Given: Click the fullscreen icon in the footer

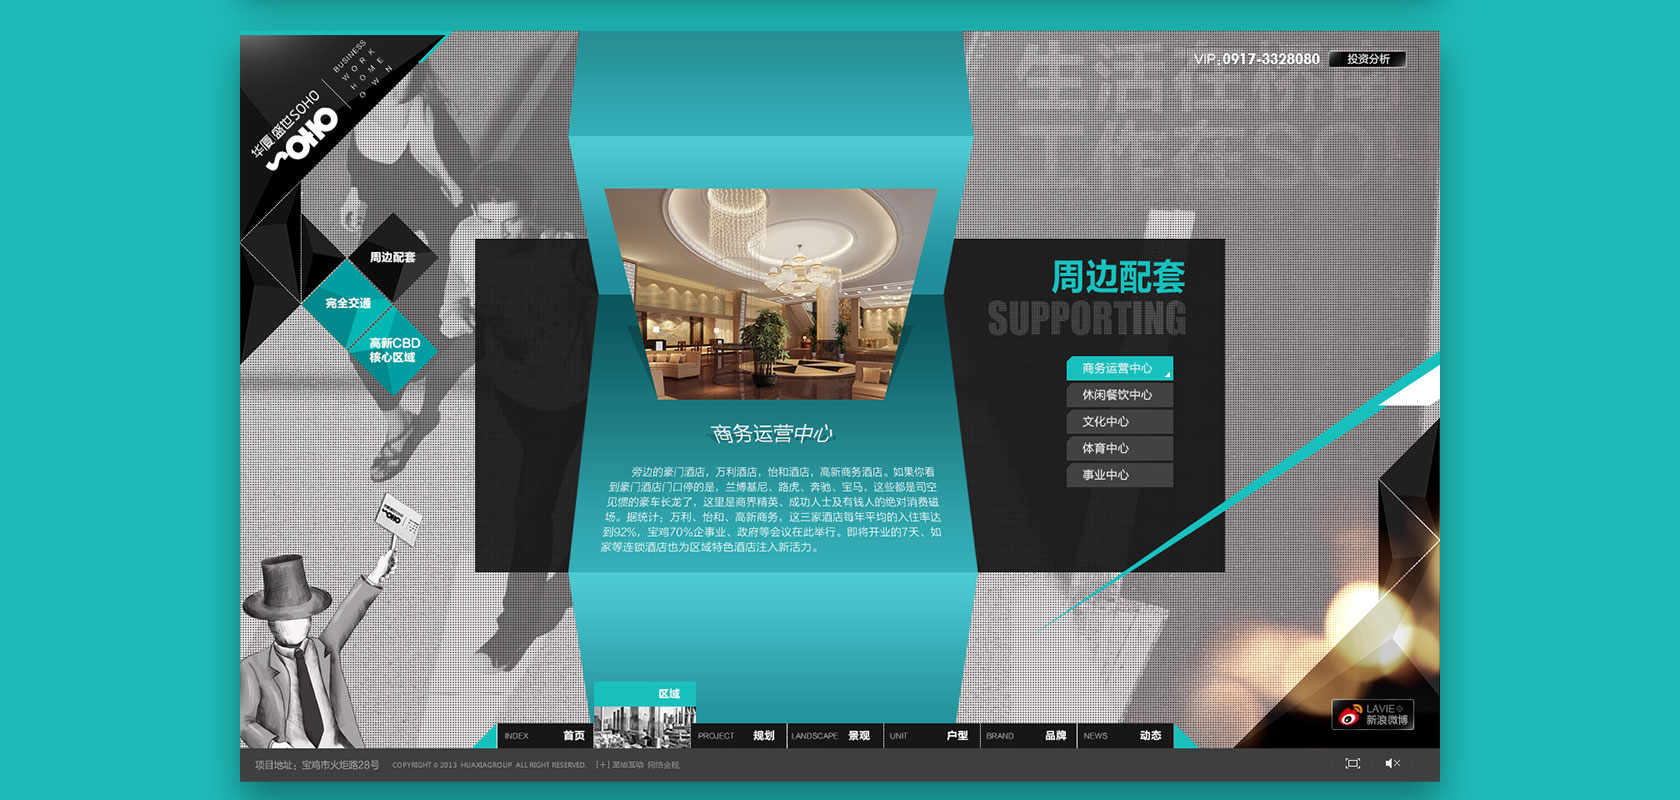Looking at the screenshot, I should click(x=1352, y=763).
